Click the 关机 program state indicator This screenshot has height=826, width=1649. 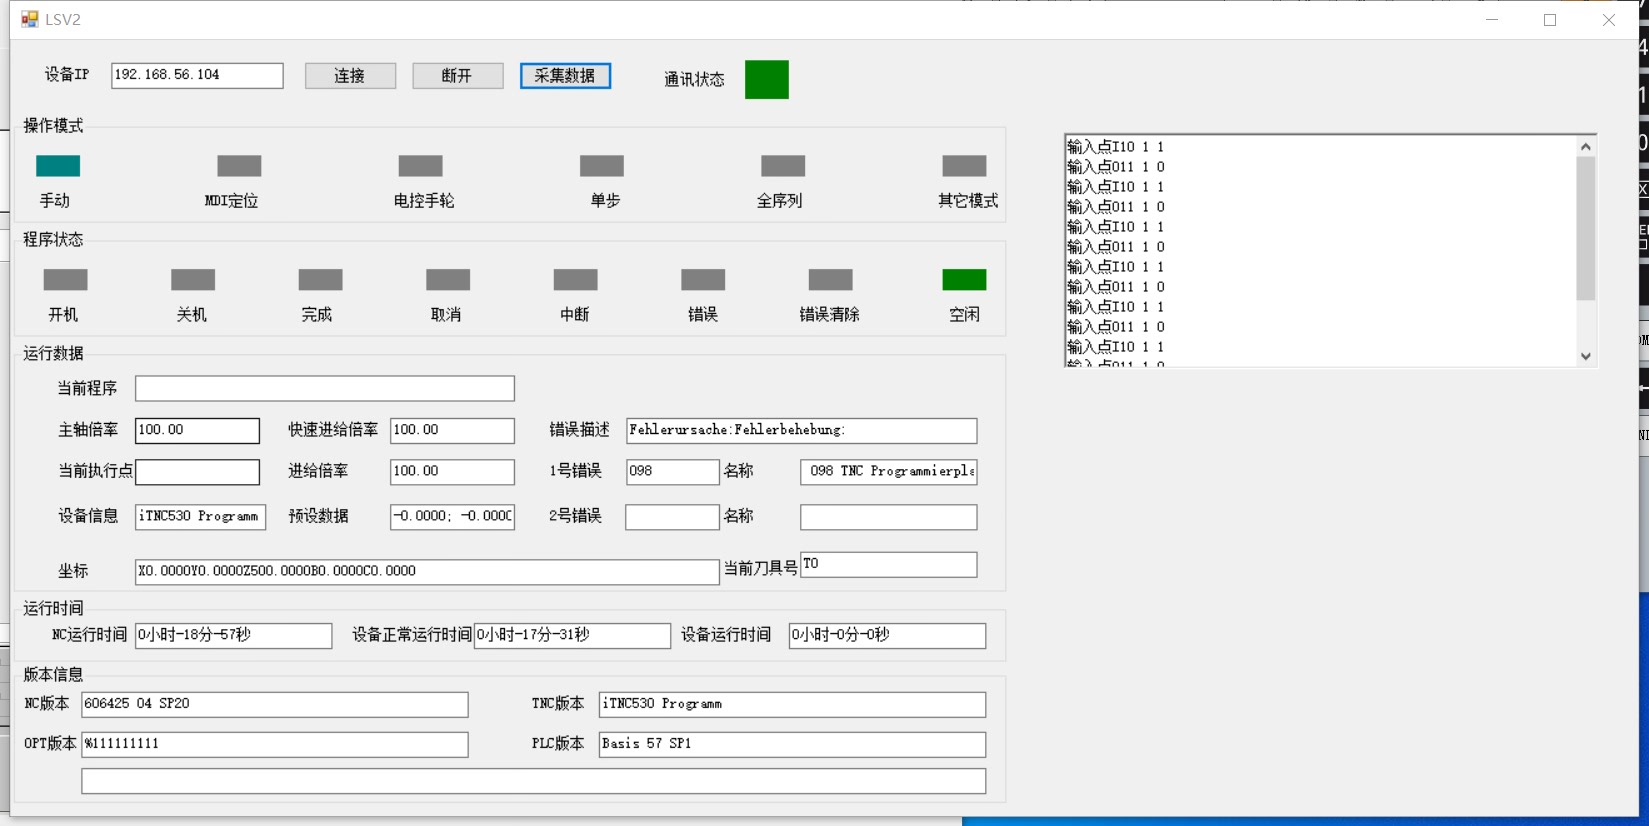click(x=193, y=280)
